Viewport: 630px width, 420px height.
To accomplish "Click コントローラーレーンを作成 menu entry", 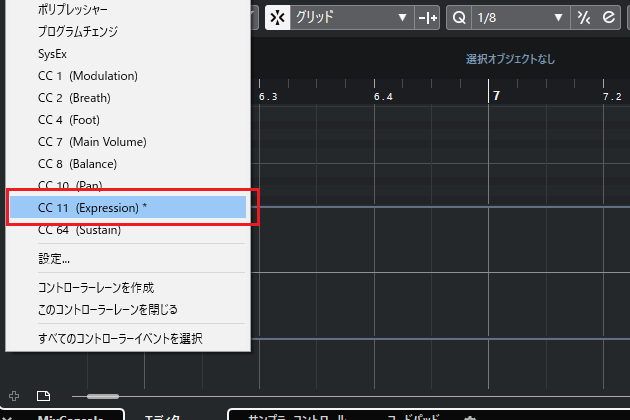I will [96, 287].
